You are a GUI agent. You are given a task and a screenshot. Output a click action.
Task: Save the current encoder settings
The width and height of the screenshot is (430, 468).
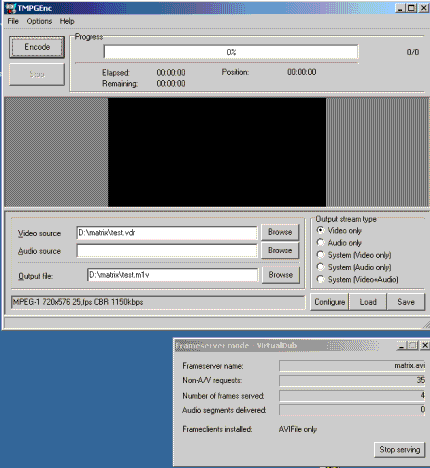[406, 302]
